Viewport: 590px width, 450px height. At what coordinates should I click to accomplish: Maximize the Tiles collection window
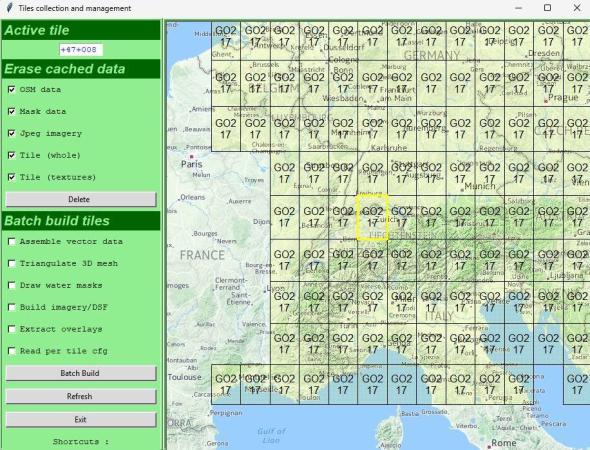coord(547,8)
